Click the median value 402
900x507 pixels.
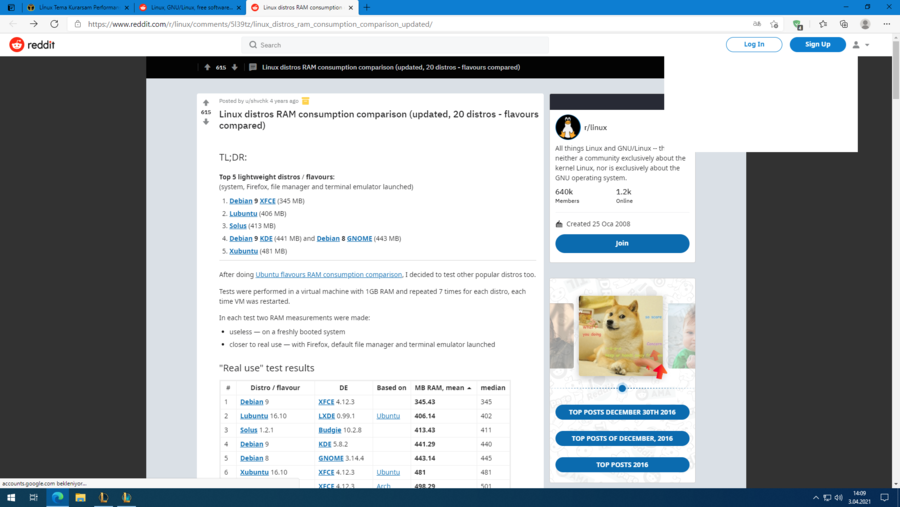[x=486, y=416]
